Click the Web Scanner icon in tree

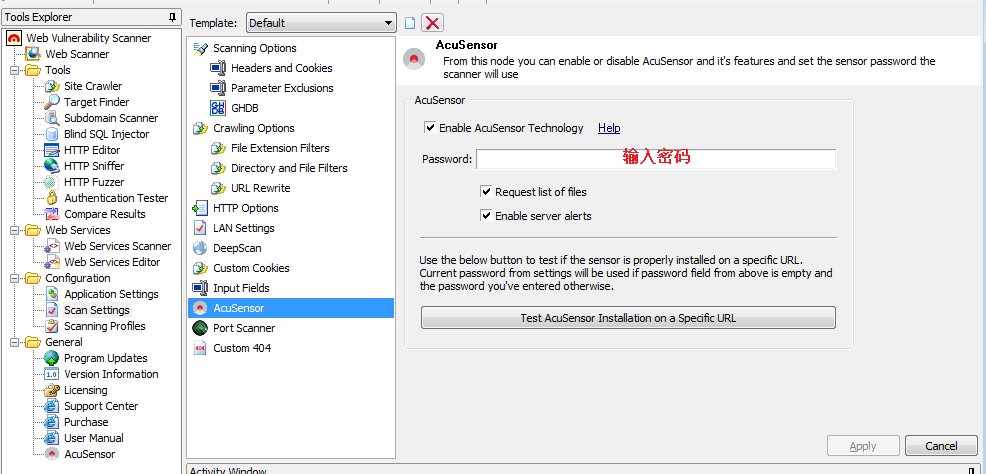(33, 54)
